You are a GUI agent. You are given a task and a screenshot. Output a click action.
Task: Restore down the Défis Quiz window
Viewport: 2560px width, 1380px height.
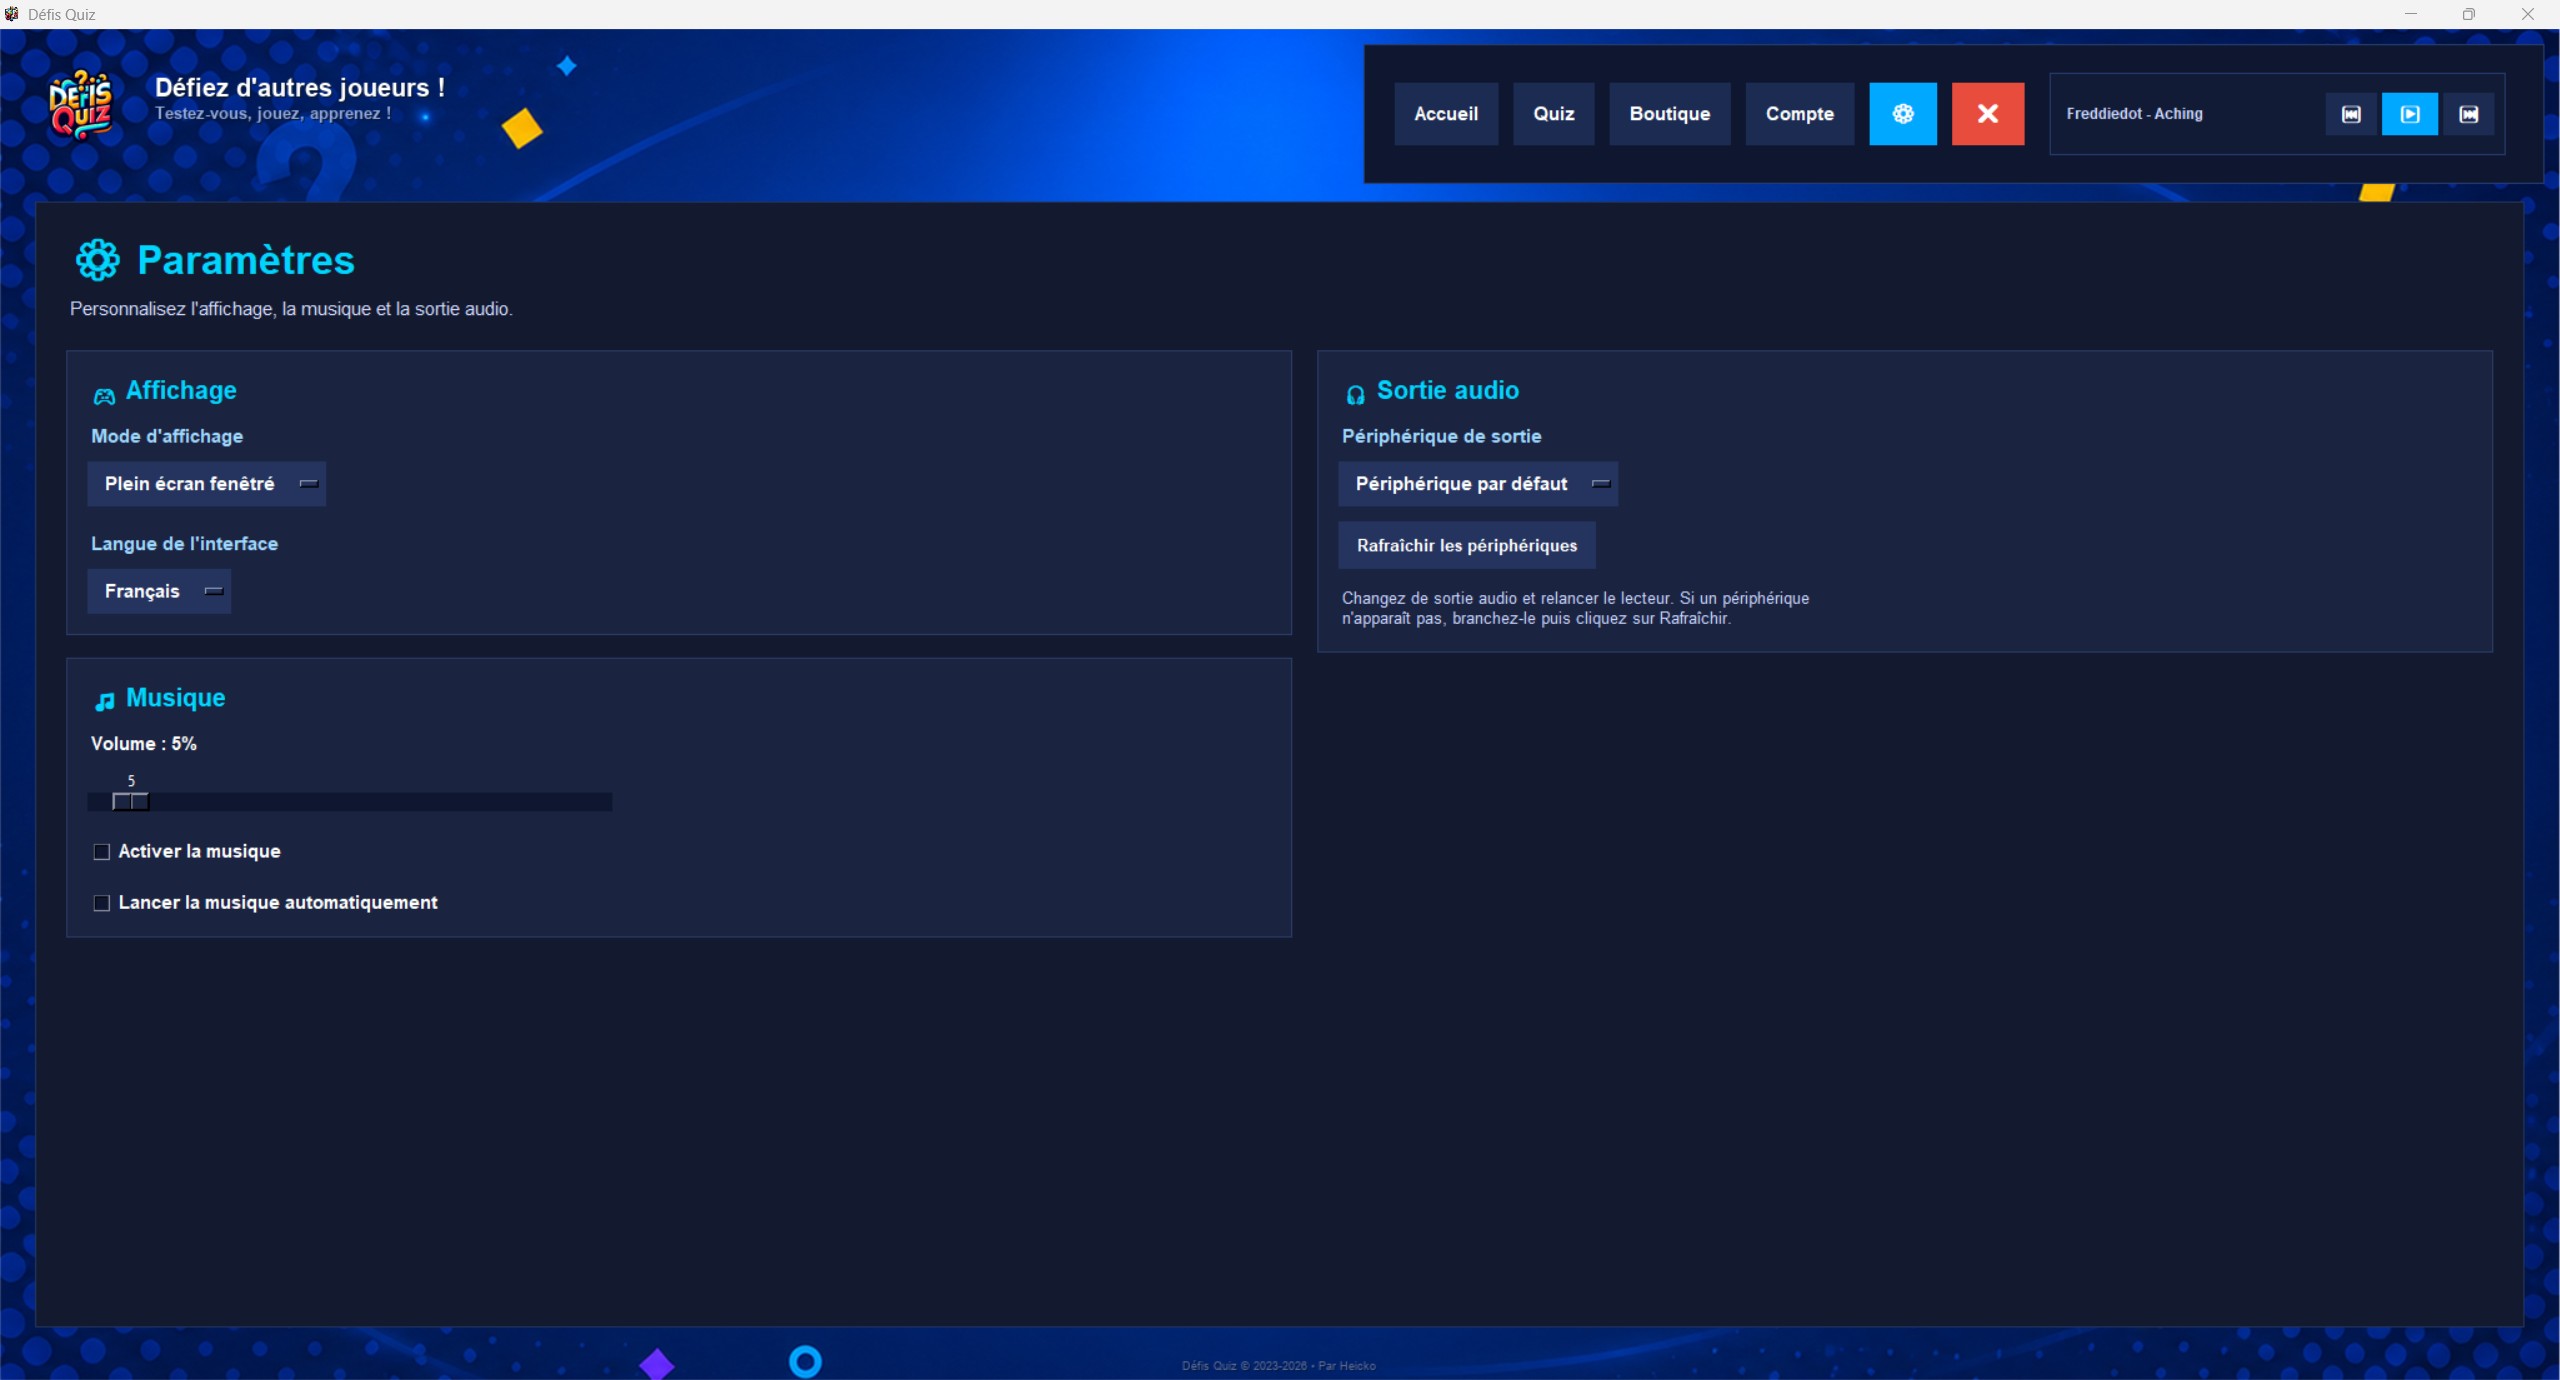tap(2468, 14)
